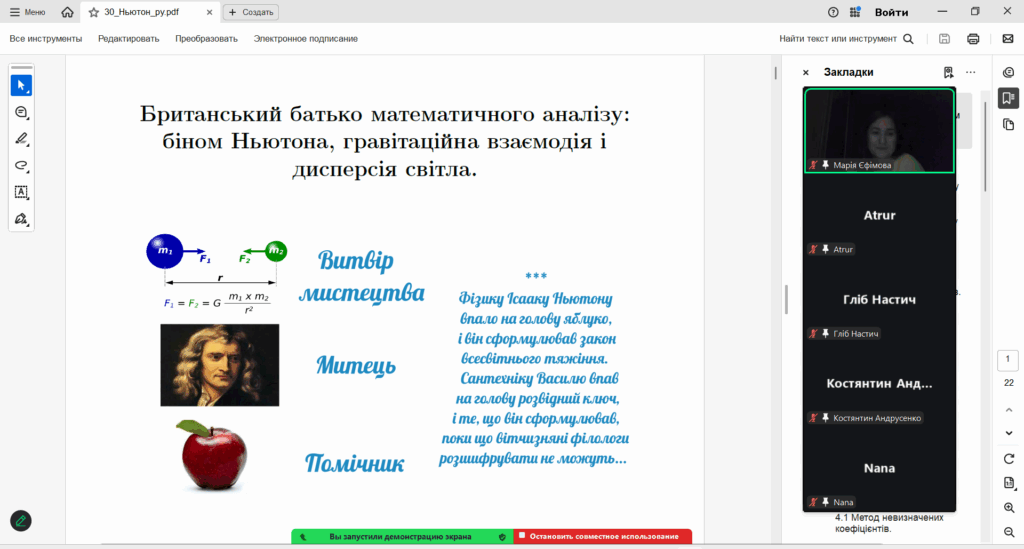Screen dimensions: 1024x549
Task: Toggle the pages thumbnail panel icon
Action: tap(1008, 124)
